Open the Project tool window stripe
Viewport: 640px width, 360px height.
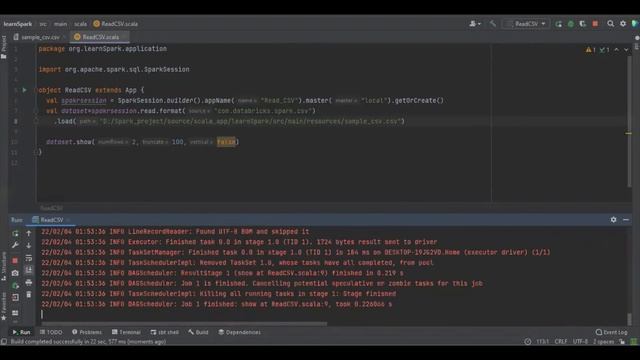[4, 47]
